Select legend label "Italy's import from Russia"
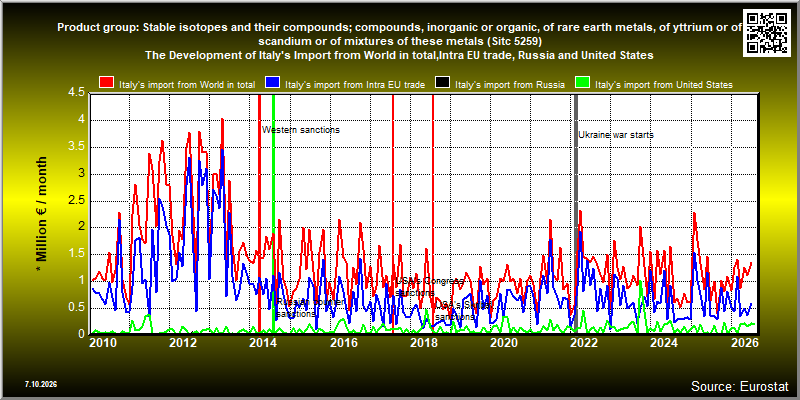This screenshot has height=400, width=800. (509, 85)
